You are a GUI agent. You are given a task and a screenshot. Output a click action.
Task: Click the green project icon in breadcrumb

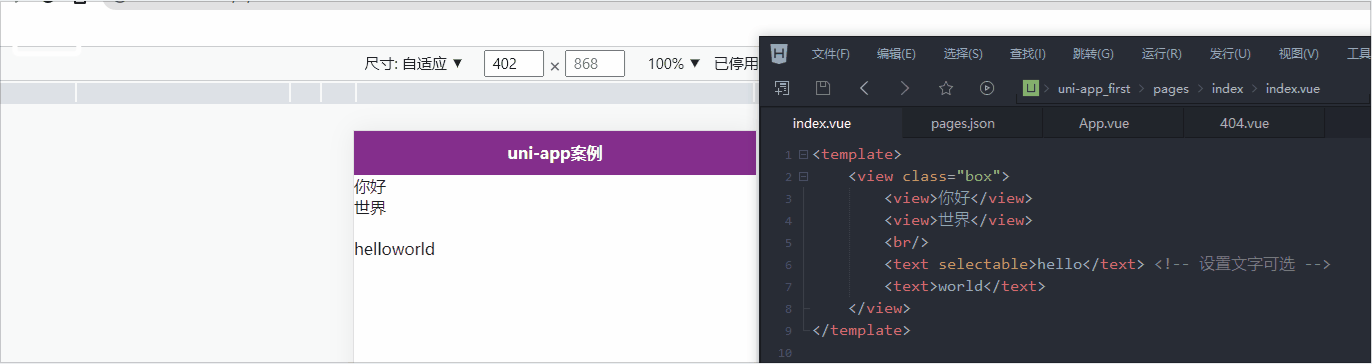click(1030, 88)
